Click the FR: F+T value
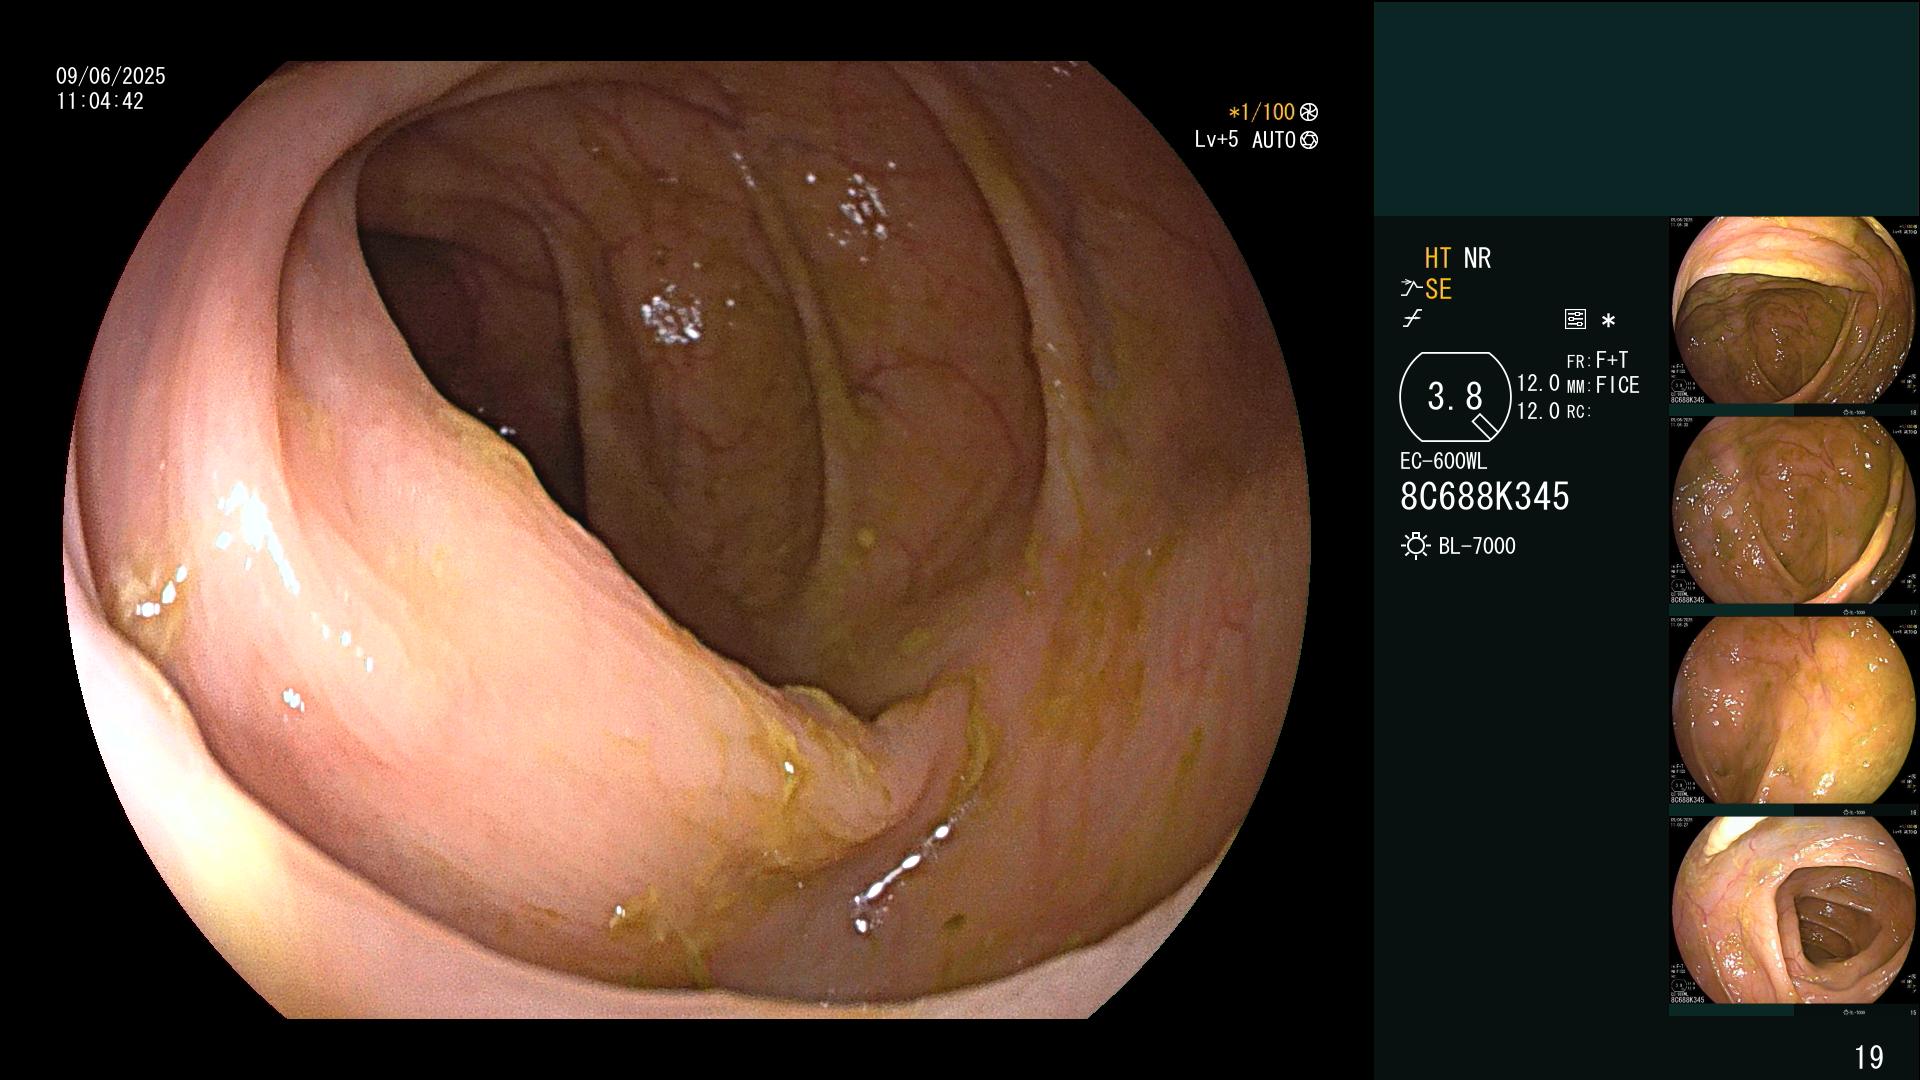1920x1080 pixels. [x=1598, y=360]
